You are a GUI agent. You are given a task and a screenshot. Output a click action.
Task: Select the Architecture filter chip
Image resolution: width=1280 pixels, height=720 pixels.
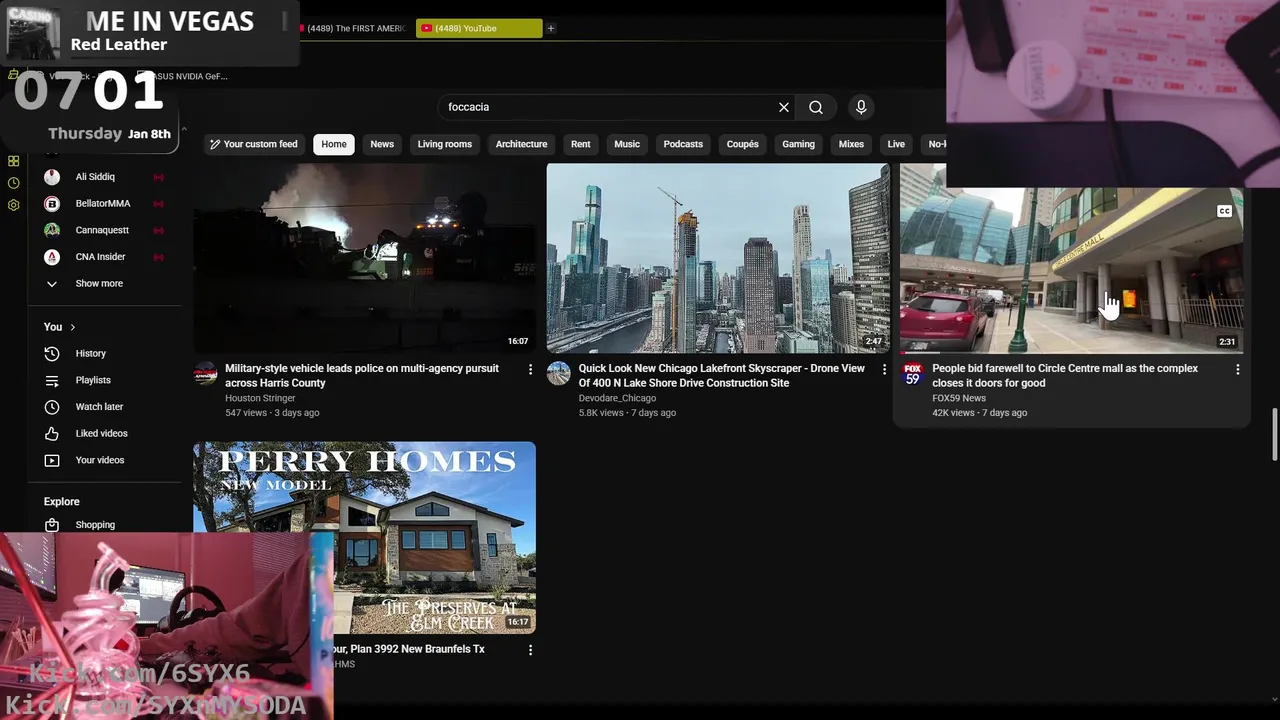[x=521, y=144]
